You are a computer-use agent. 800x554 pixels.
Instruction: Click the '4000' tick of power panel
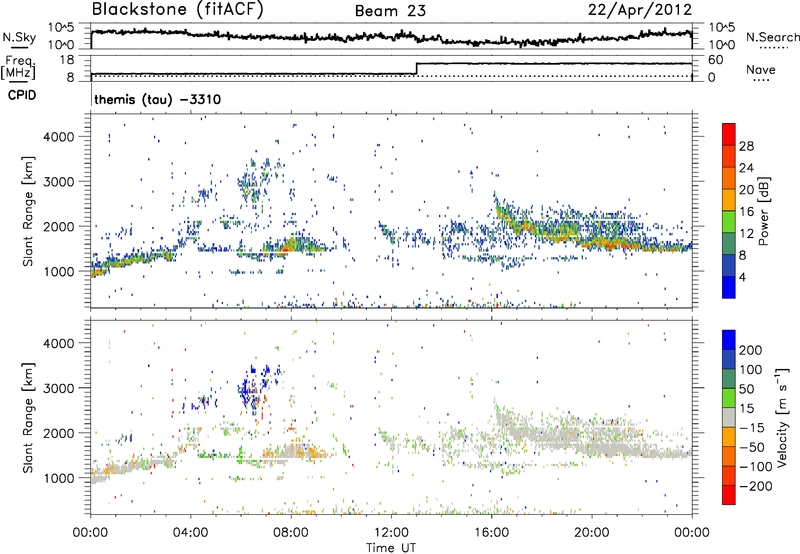click(58, 137)
